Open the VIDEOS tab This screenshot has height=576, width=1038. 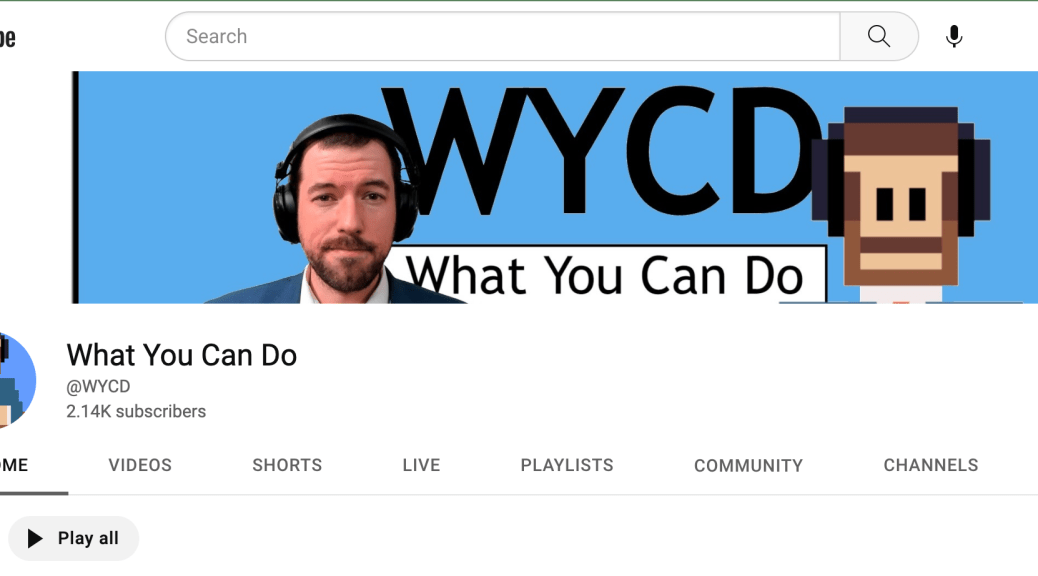tap(140, 465)
